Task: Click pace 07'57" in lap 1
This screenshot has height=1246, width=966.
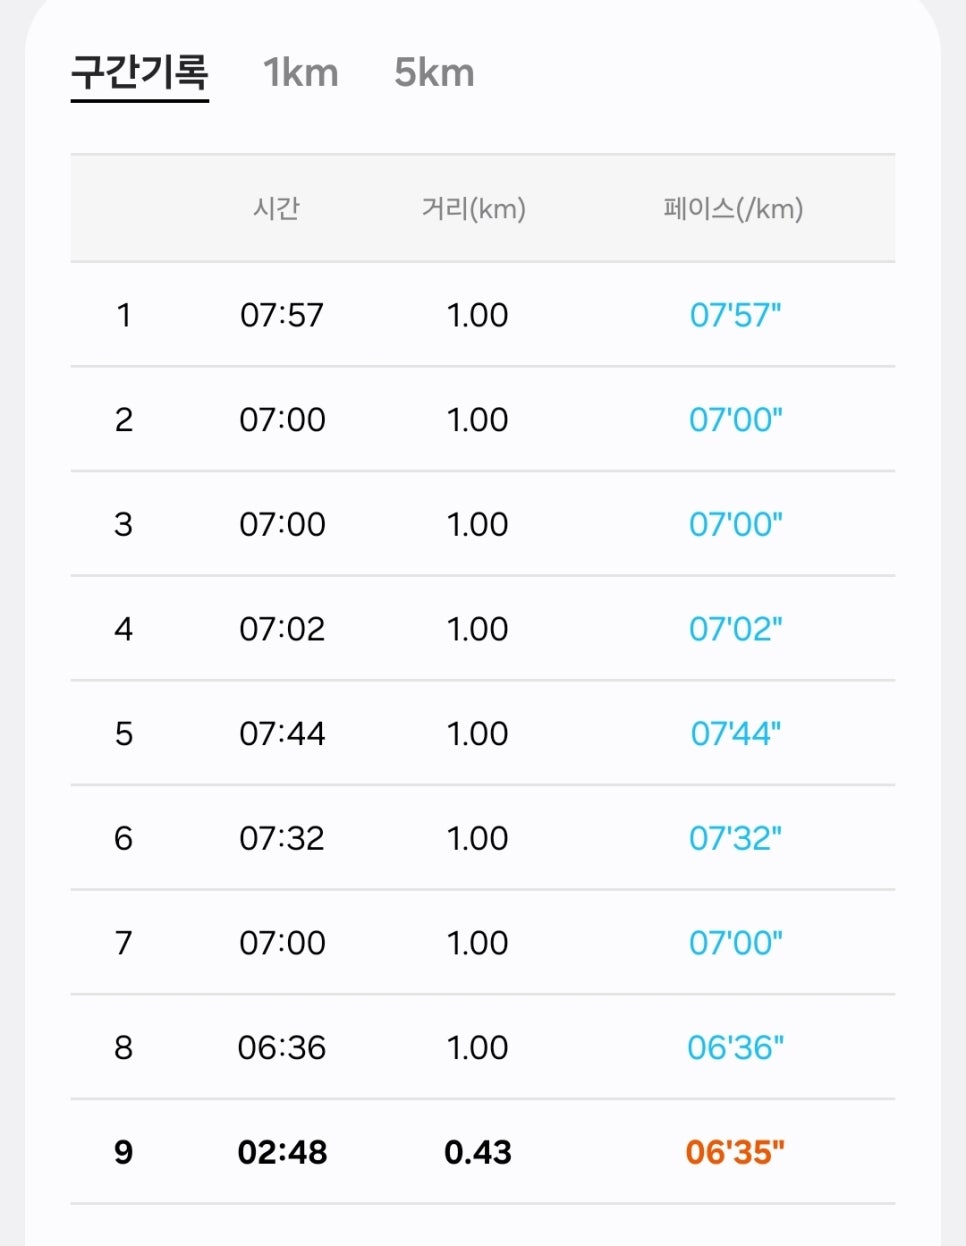Action: tap(735, 315)
